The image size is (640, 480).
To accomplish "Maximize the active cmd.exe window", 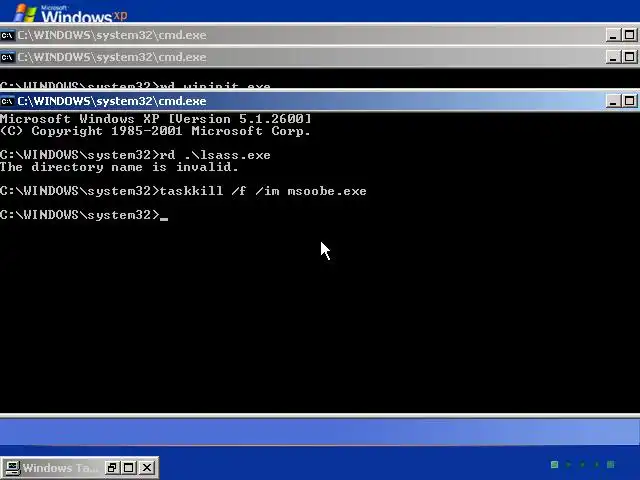I will click(629, 101).
